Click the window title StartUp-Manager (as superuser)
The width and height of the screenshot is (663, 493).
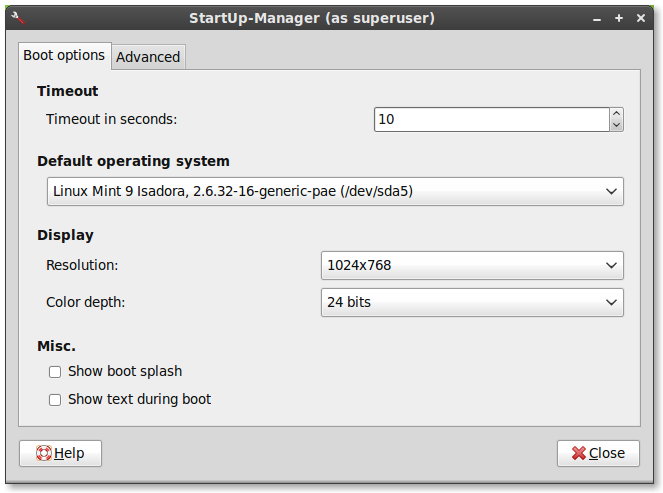pos(312,18)
